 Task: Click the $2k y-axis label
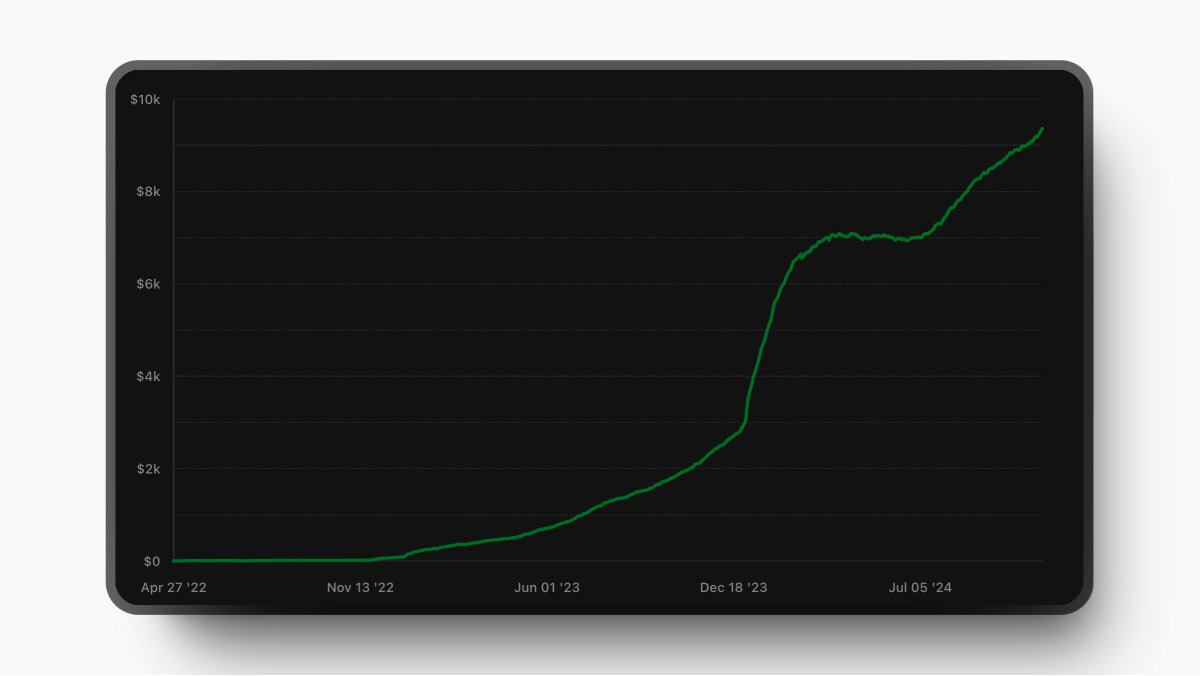(148, 469)
